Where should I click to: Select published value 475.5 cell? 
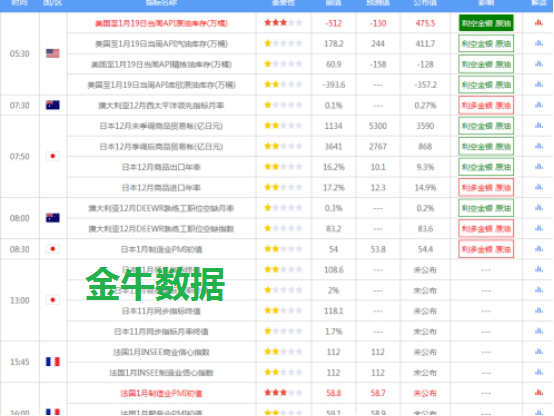[x=425, y=23]
